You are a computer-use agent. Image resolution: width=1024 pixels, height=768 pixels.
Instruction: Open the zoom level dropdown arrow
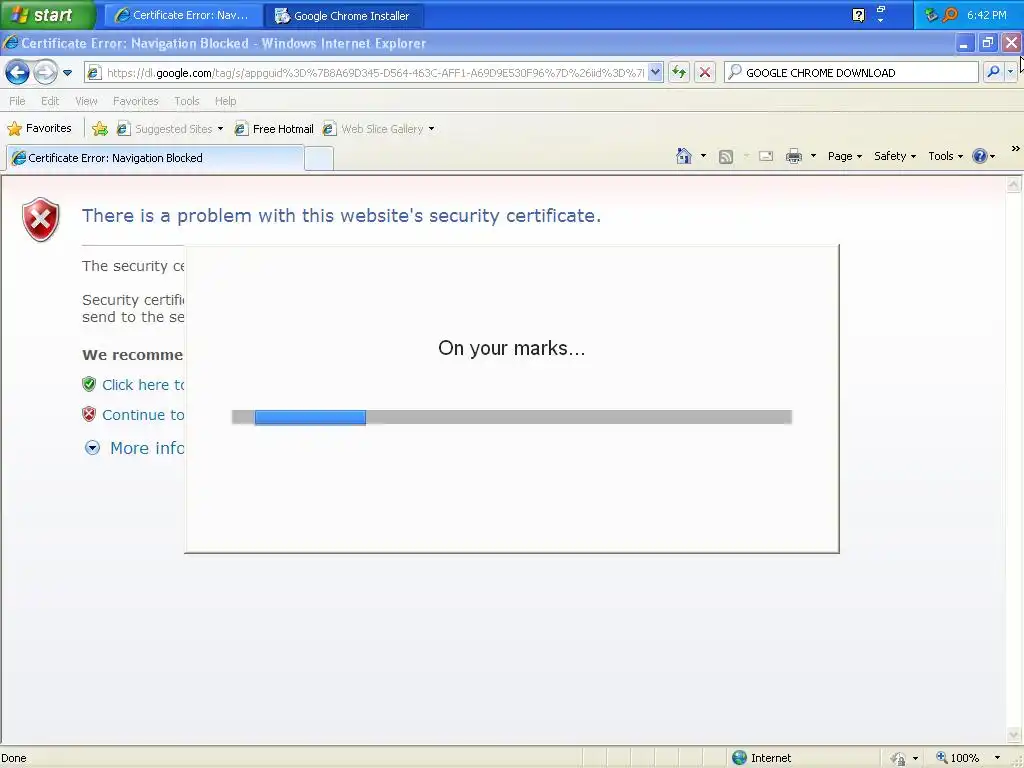click(x=997, y=758)
